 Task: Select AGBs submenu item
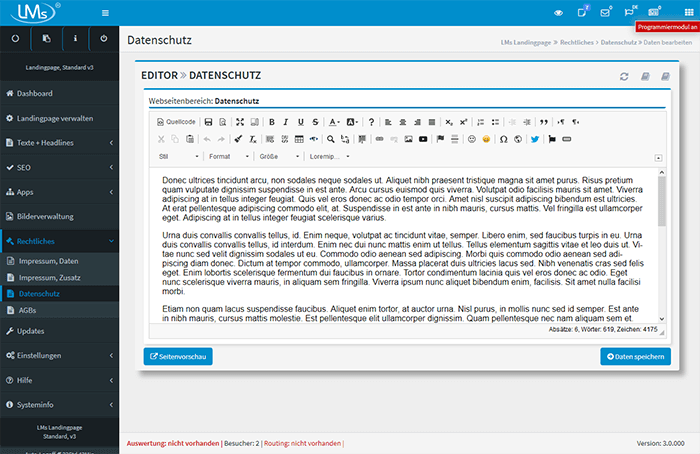click(x=59, y=310)
